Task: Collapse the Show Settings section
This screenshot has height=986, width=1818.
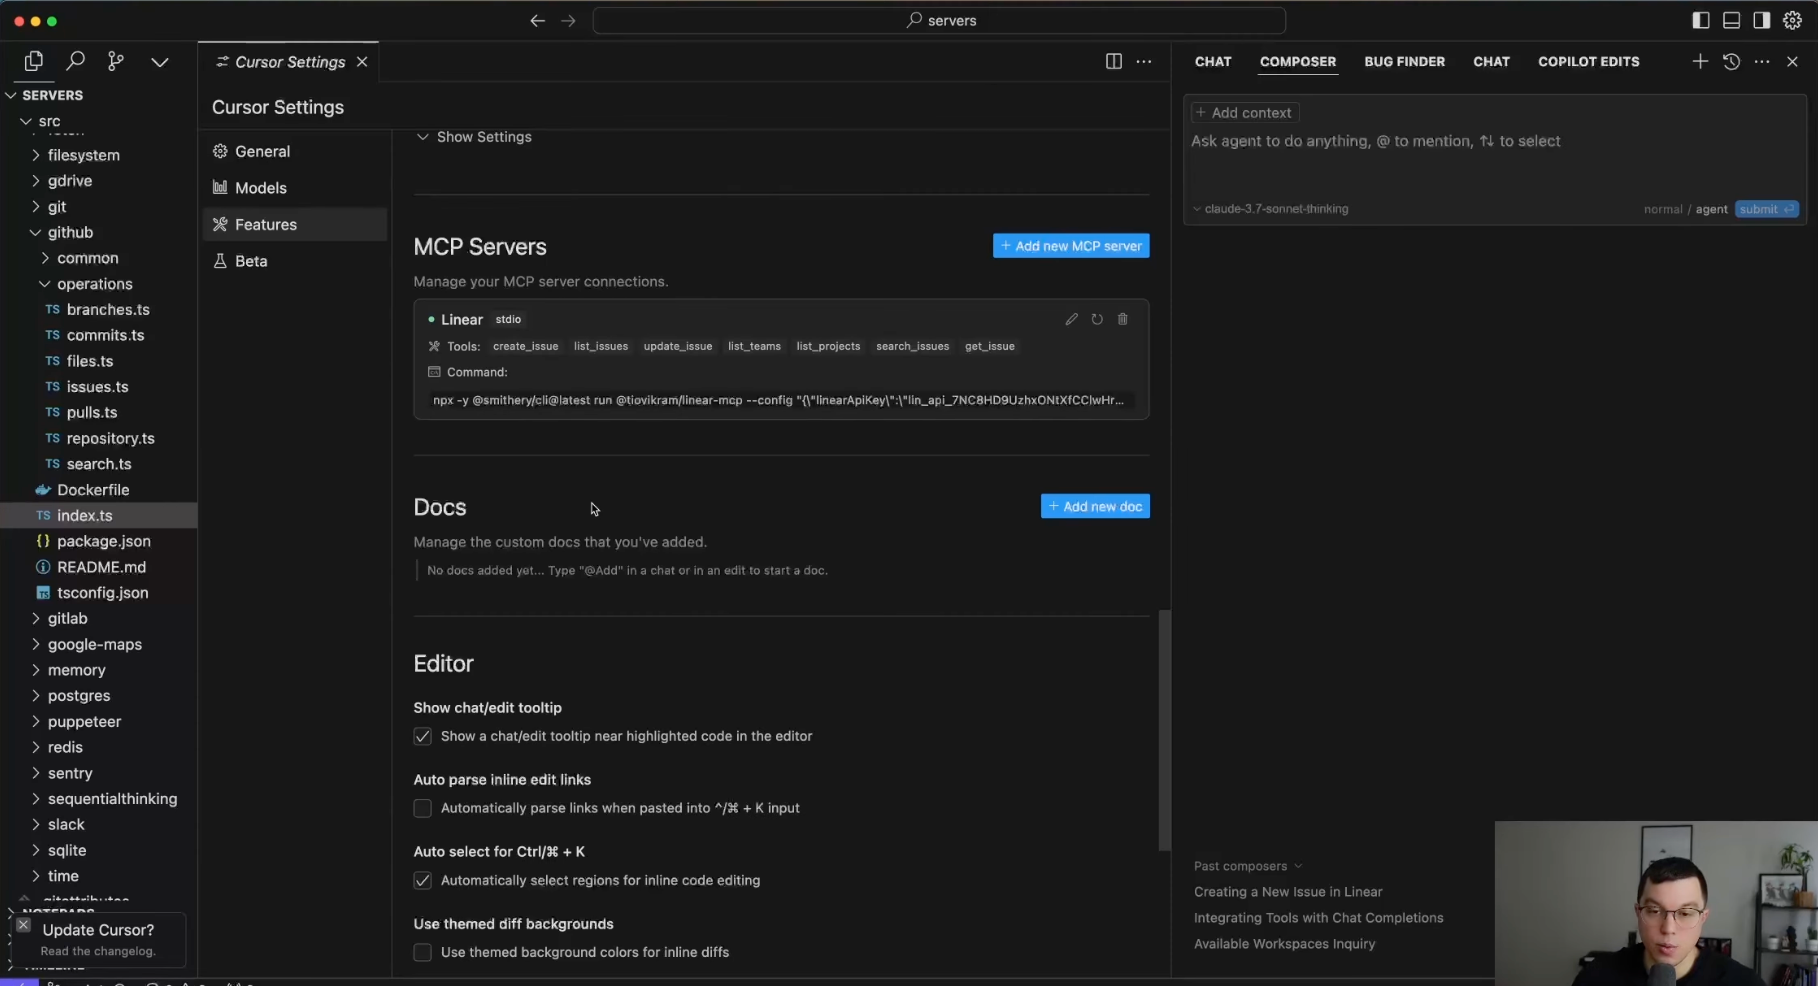Action: coord(473,137)
